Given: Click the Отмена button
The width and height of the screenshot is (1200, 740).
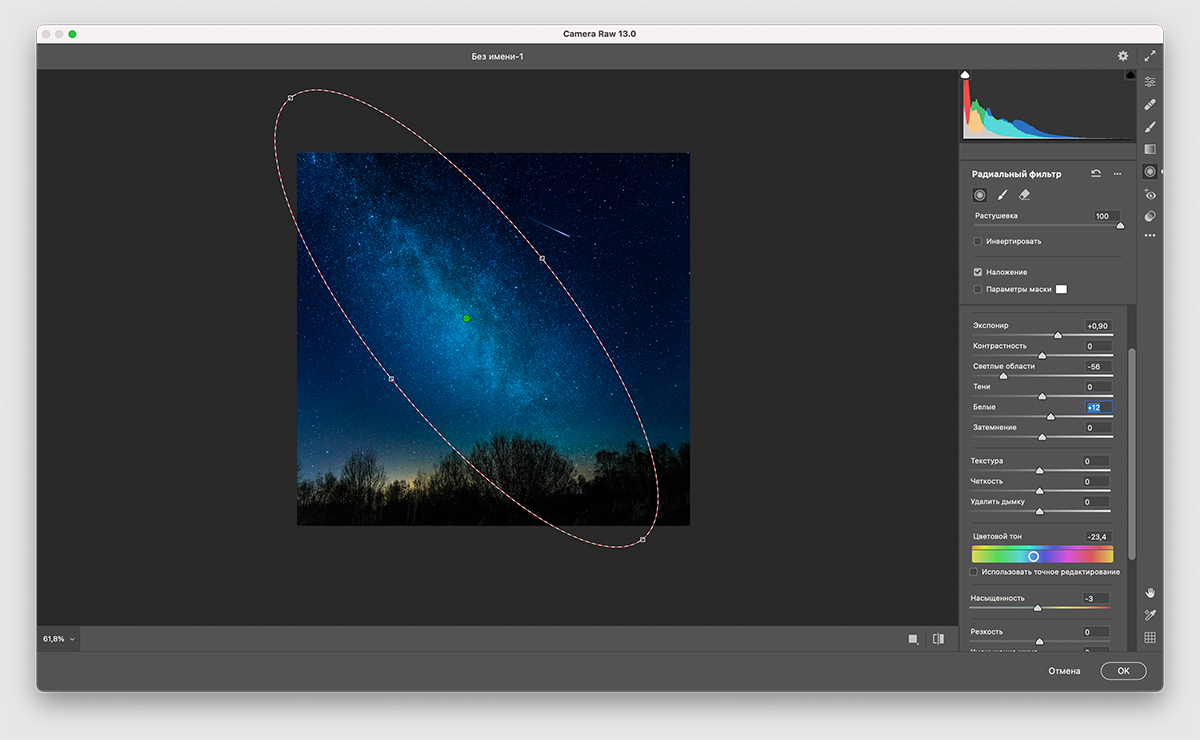Looking at the screenshot, I should pos(1064,671).
